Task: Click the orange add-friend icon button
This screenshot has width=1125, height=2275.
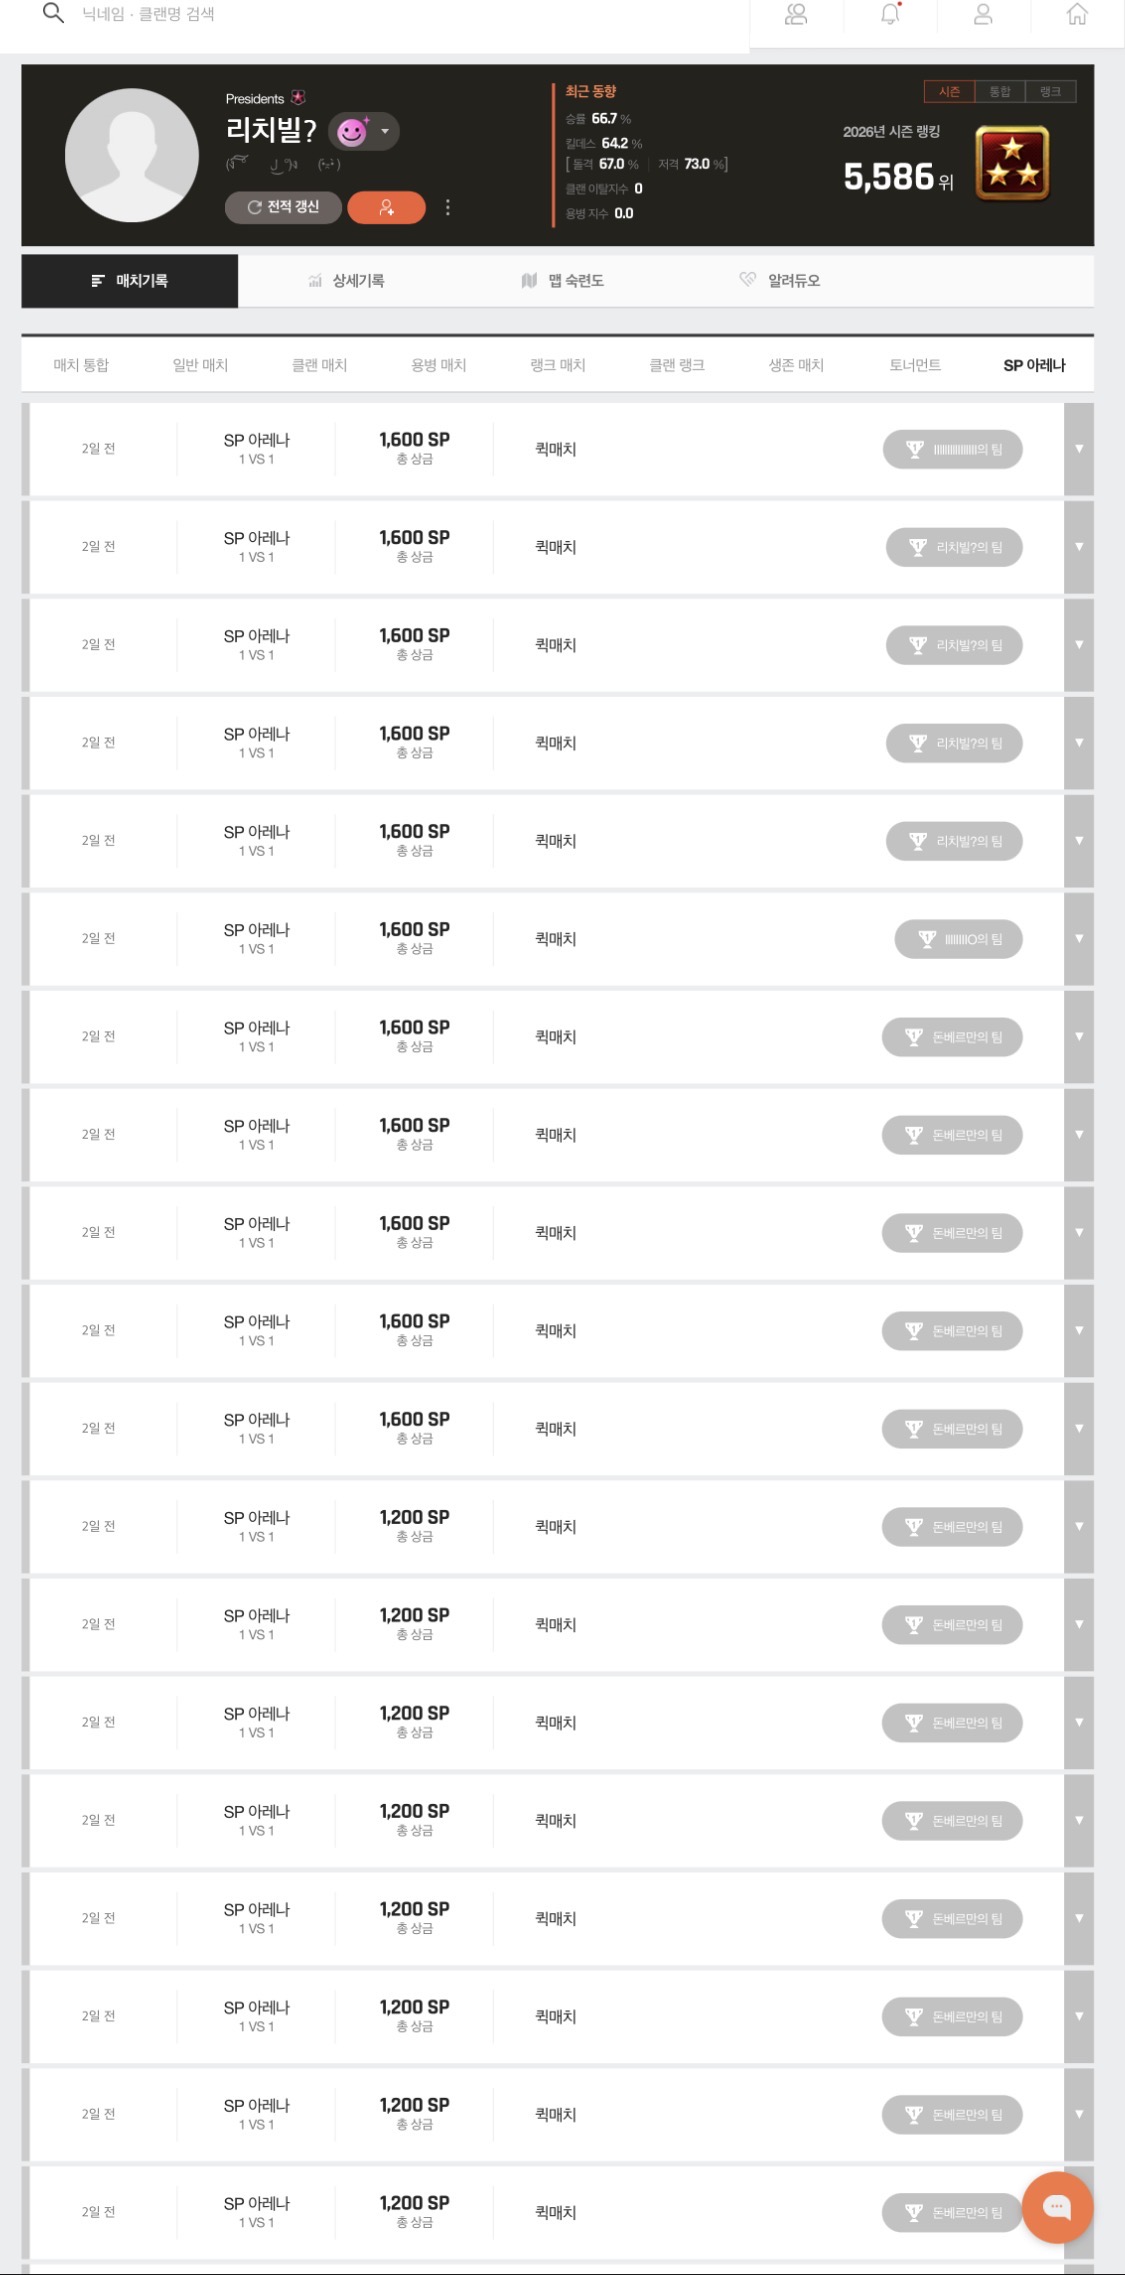Action: point(386,208)
